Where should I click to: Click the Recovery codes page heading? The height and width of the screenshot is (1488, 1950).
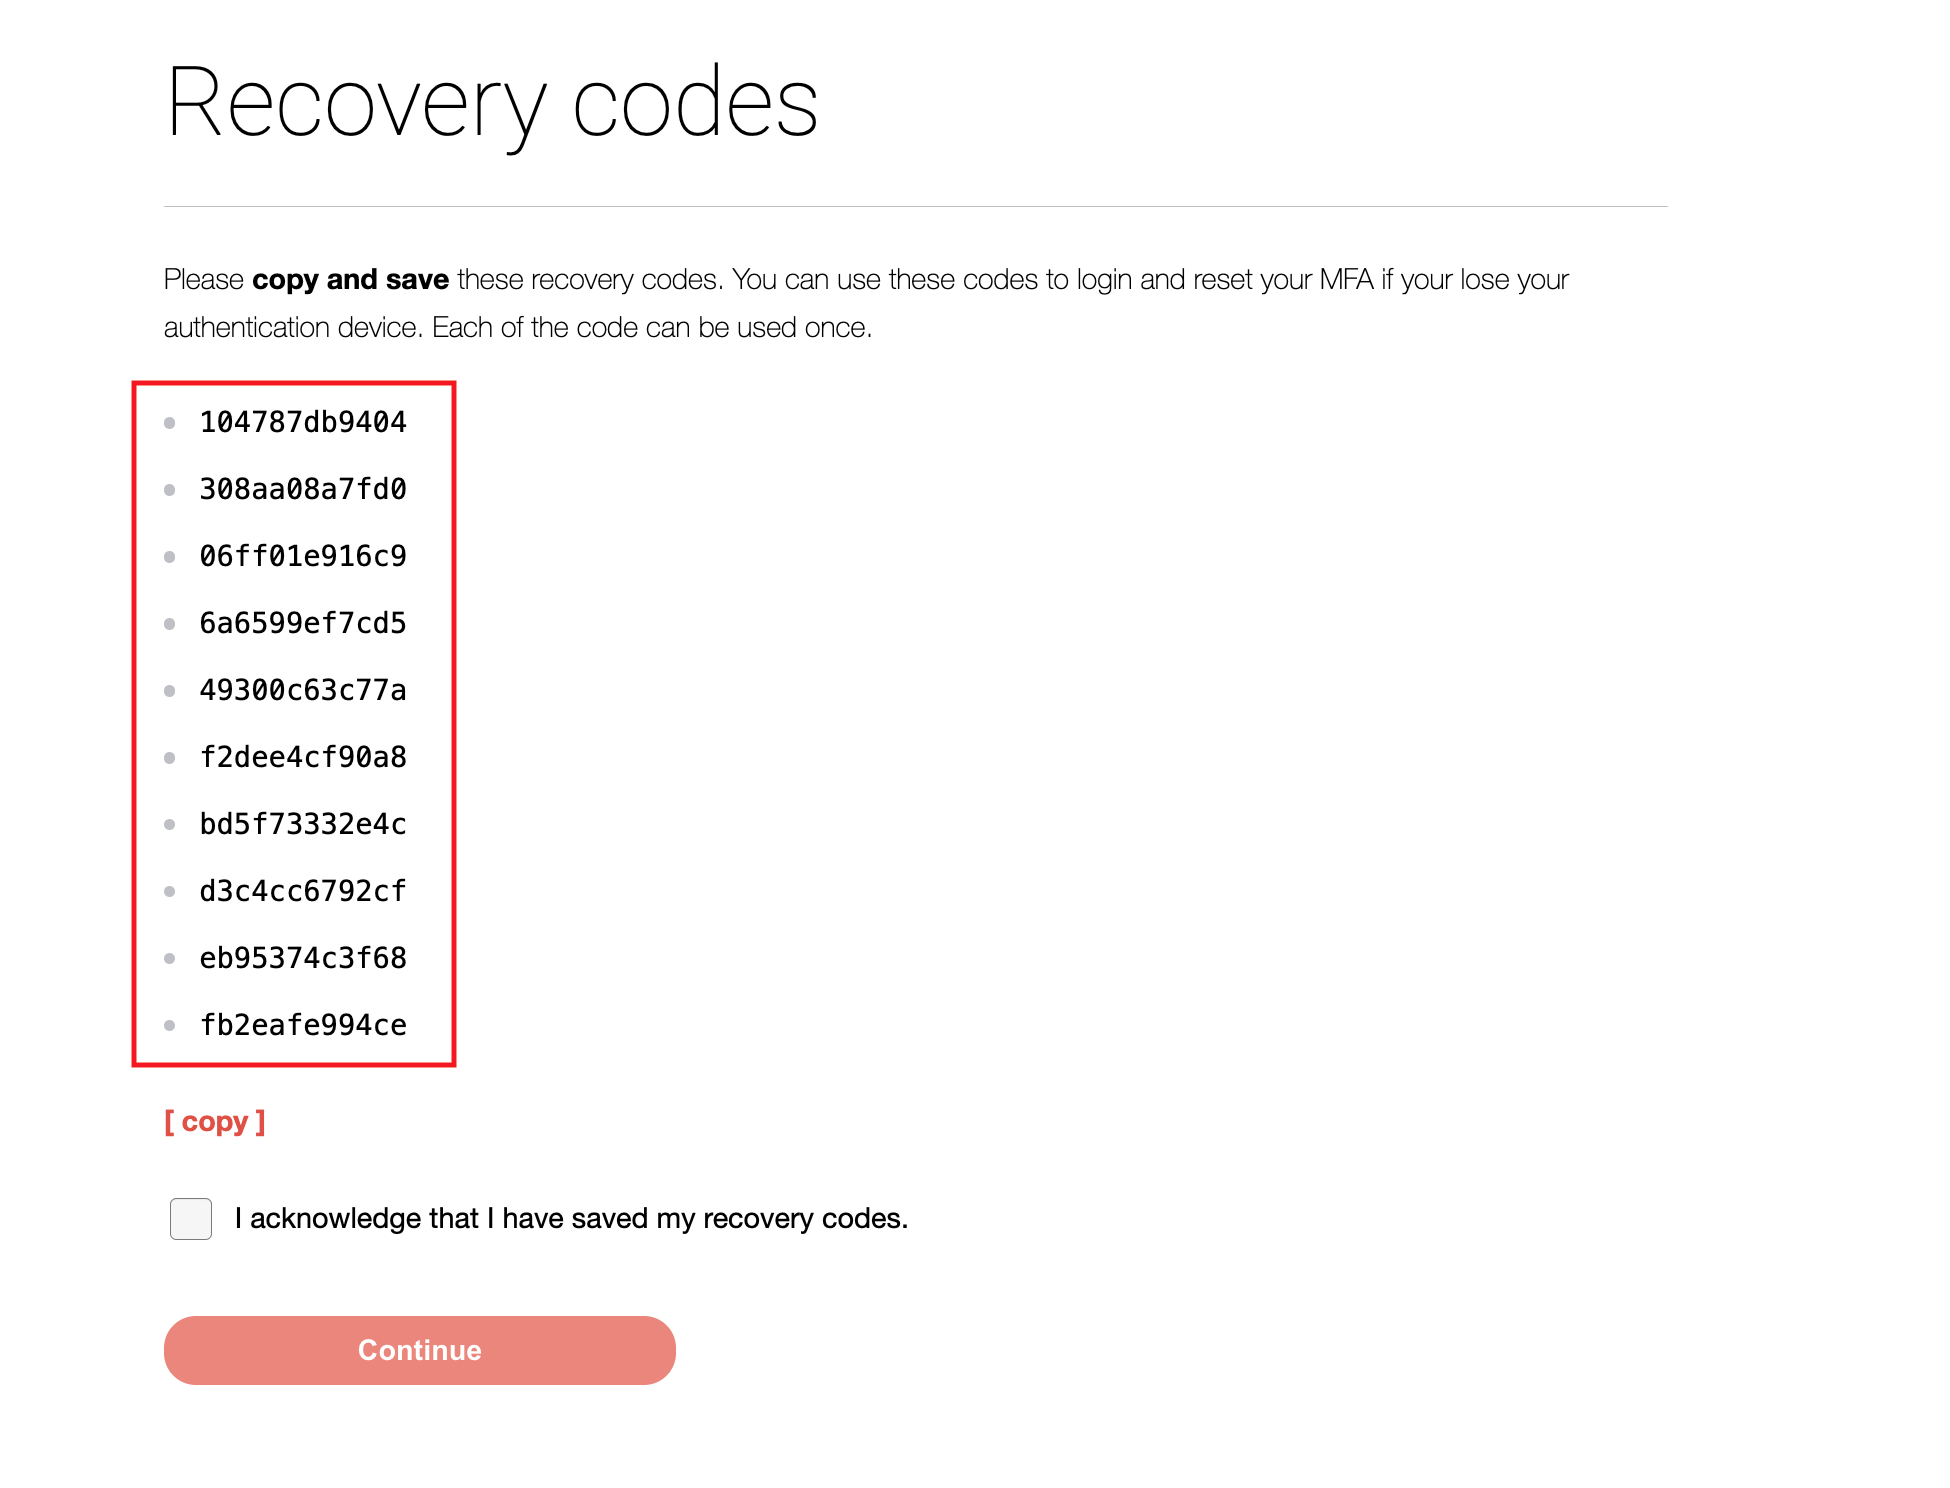coord(492,105)
